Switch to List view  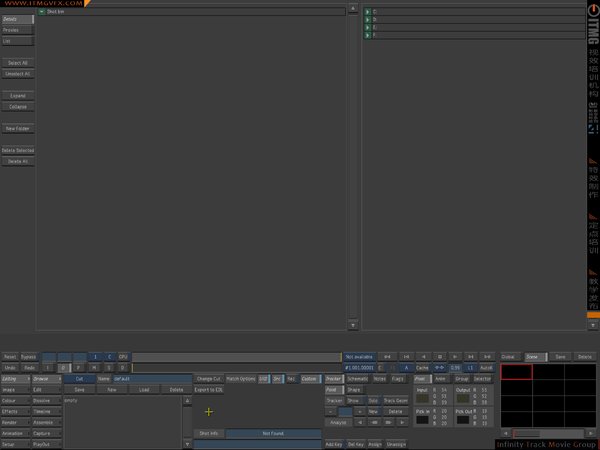pos(18,41)
